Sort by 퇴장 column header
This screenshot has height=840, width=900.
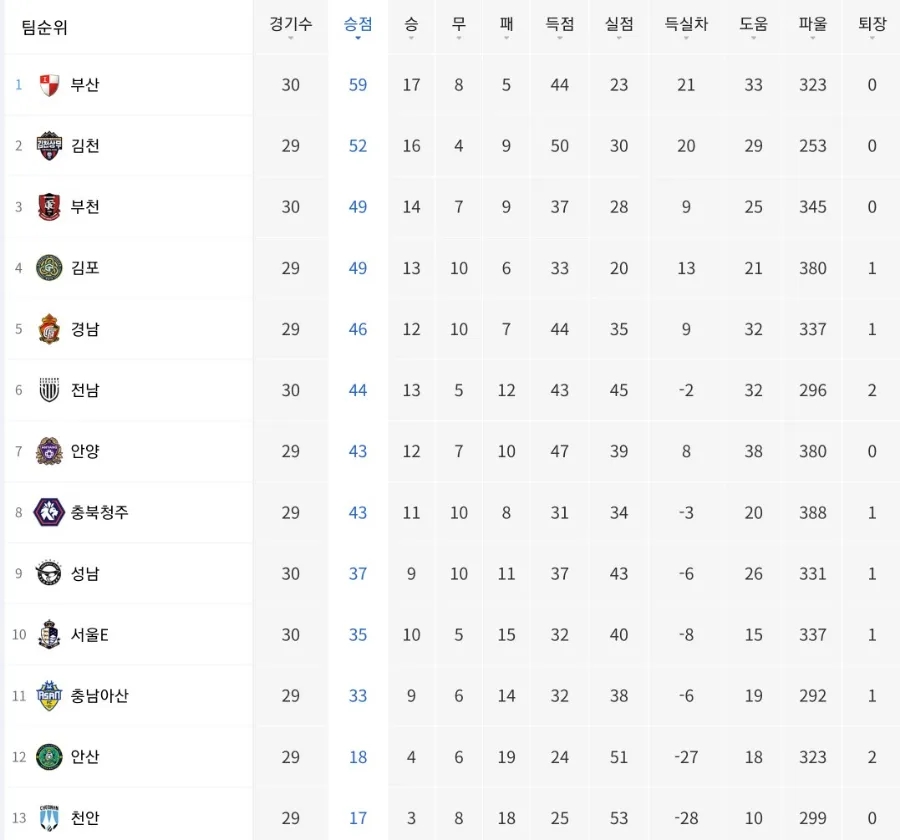[872, 26]
